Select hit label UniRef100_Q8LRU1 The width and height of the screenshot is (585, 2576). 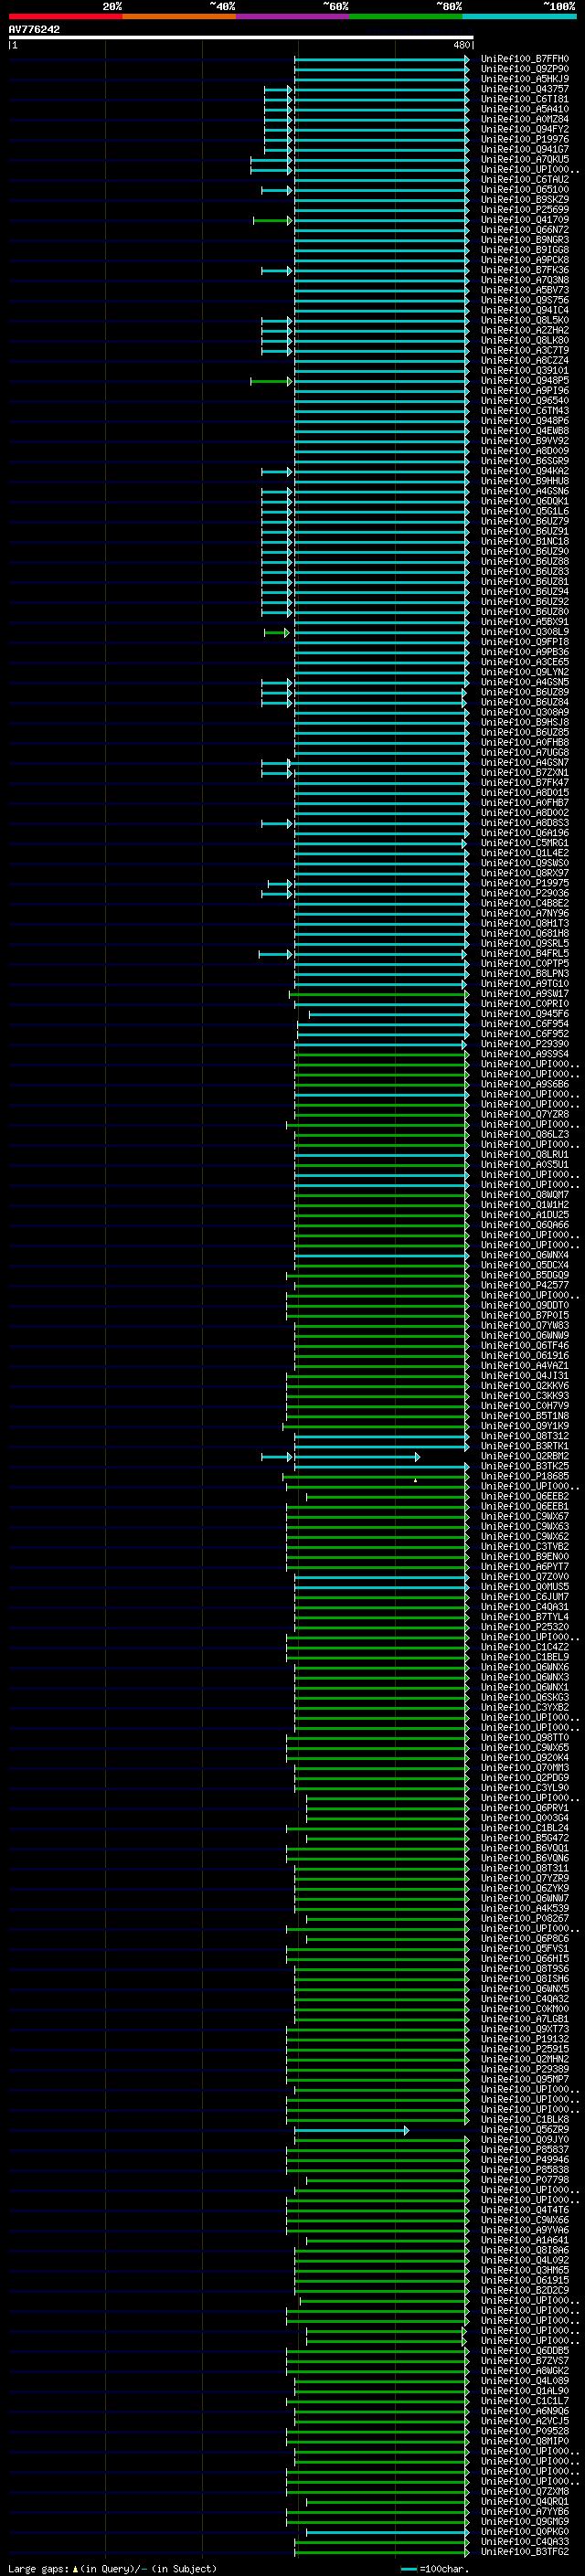click(x=525, y=1154)
